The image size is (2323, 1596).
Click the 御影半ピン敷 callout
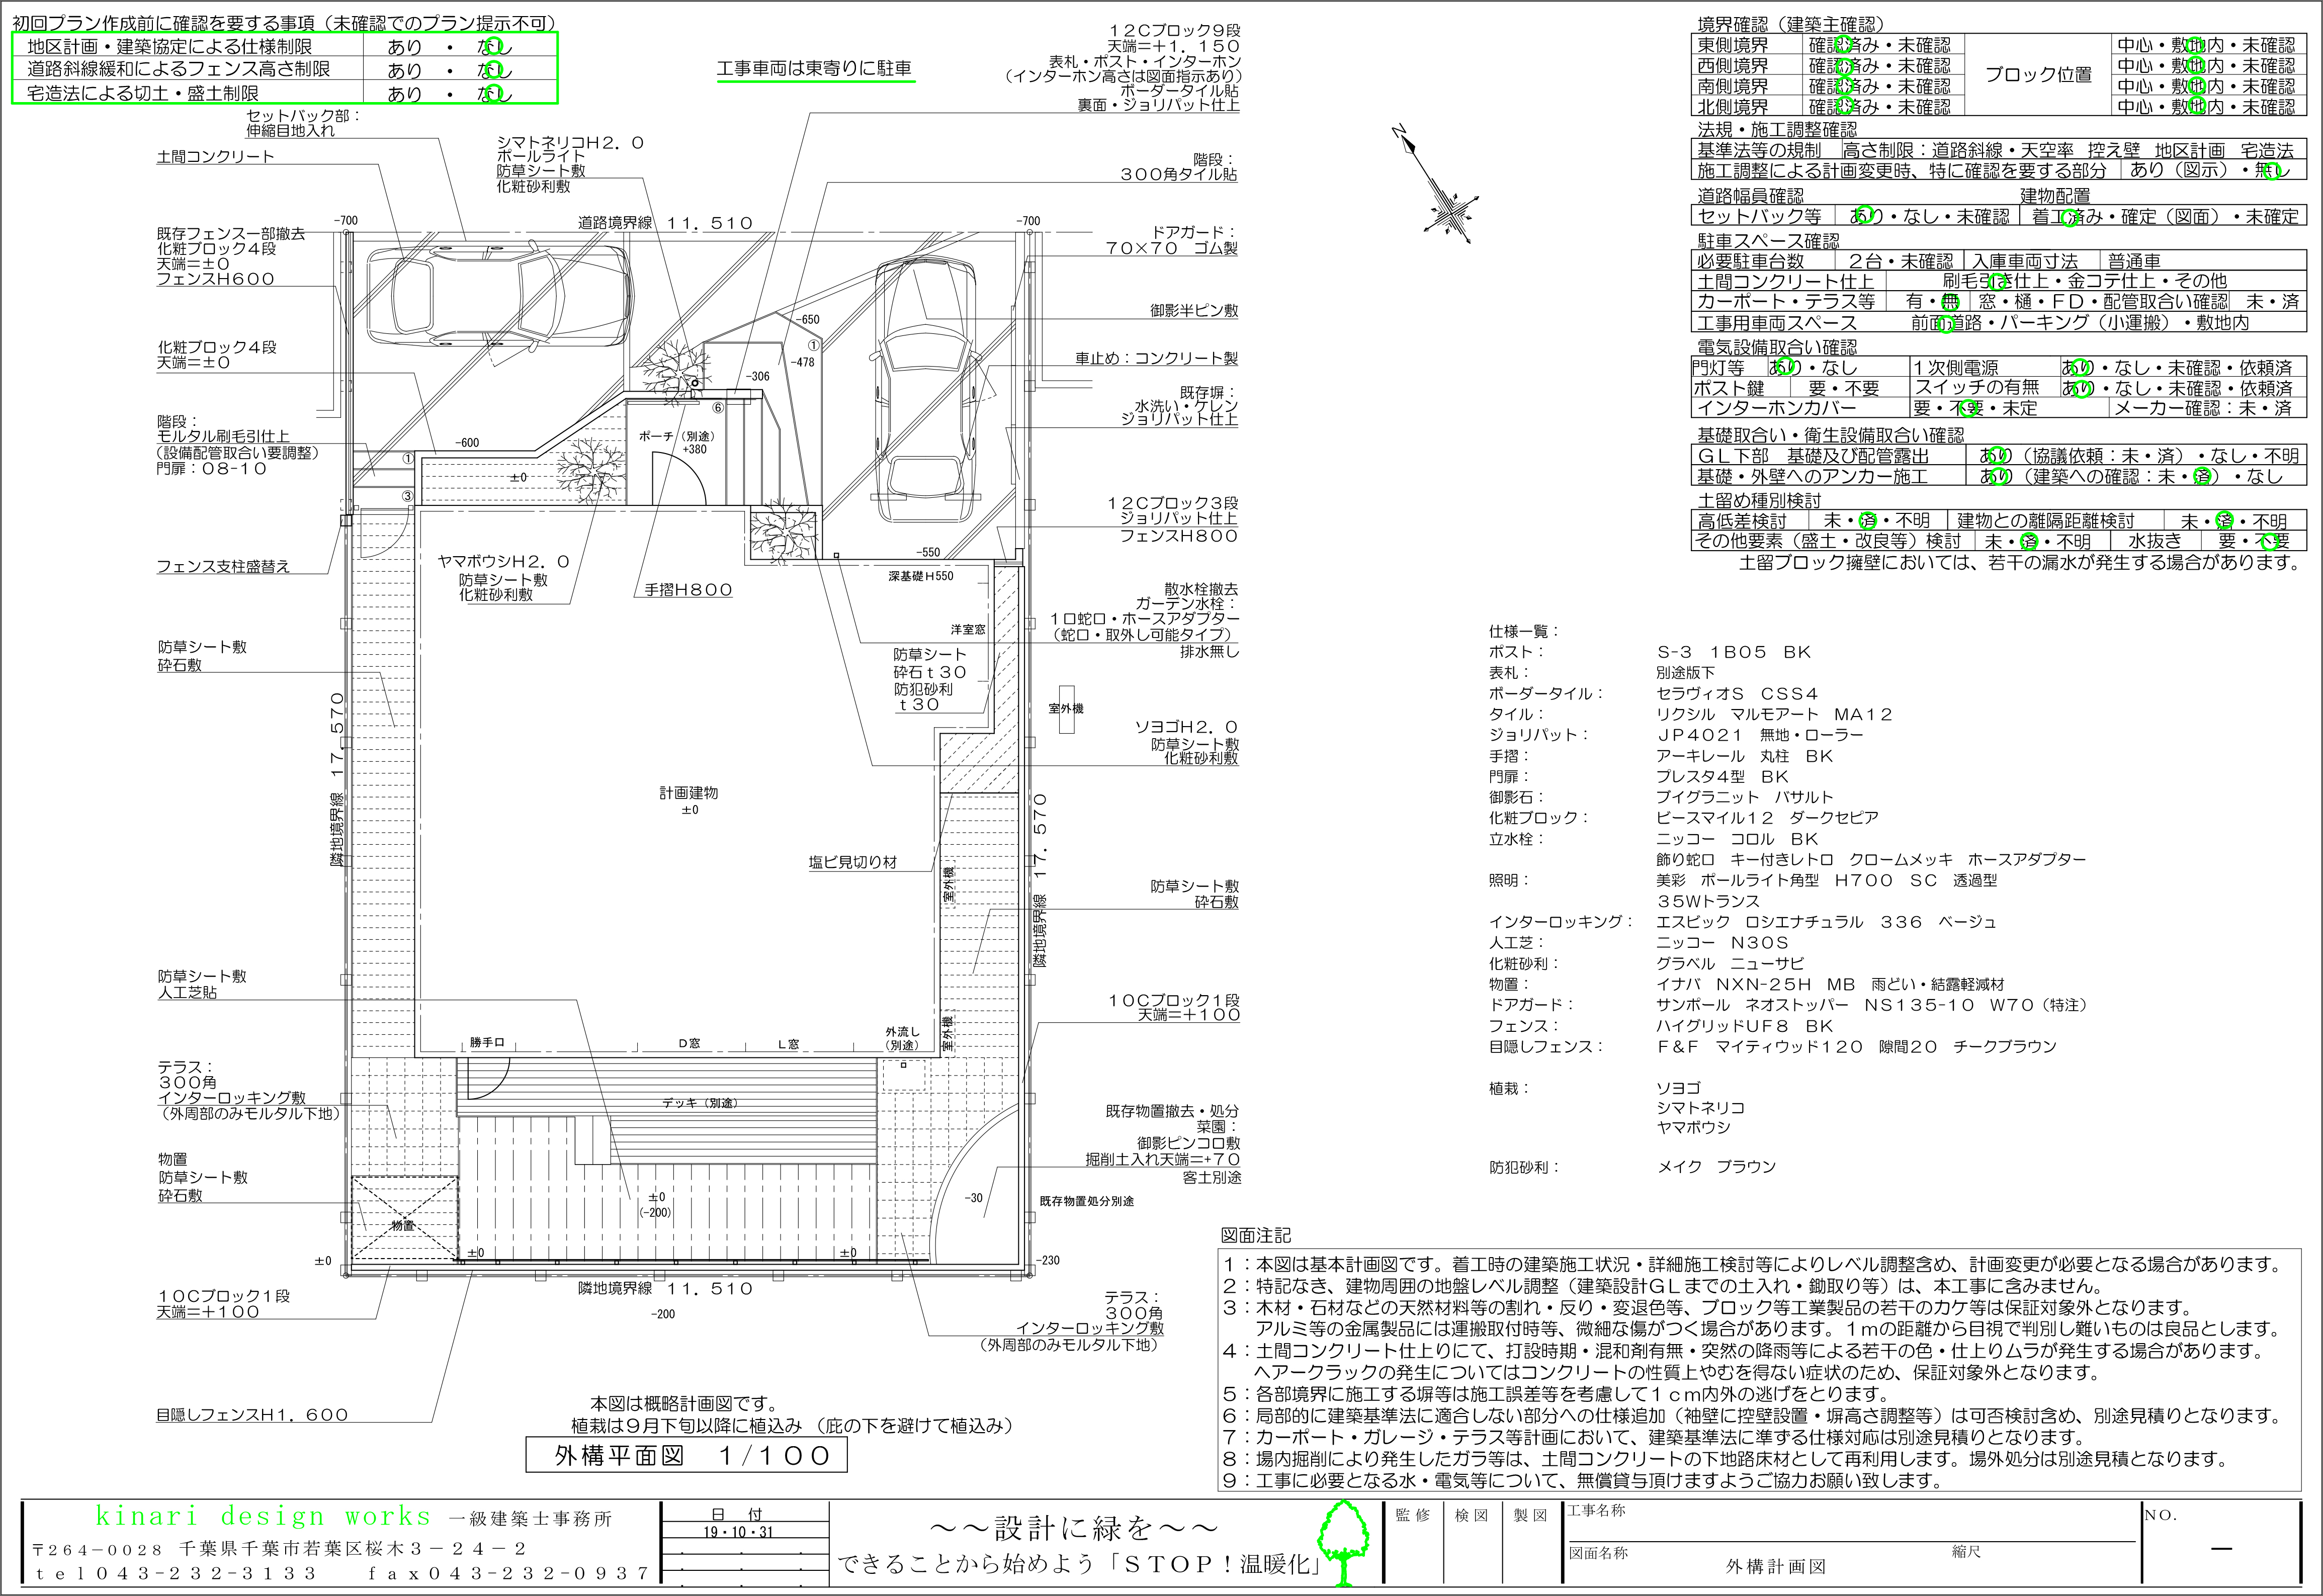(1194, 311)
